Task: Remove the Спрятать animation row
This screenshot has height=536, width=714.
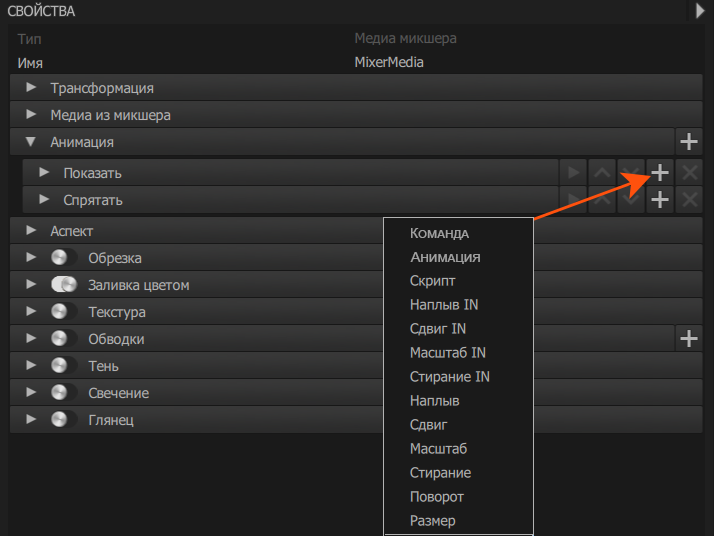Action: [688, 199]
